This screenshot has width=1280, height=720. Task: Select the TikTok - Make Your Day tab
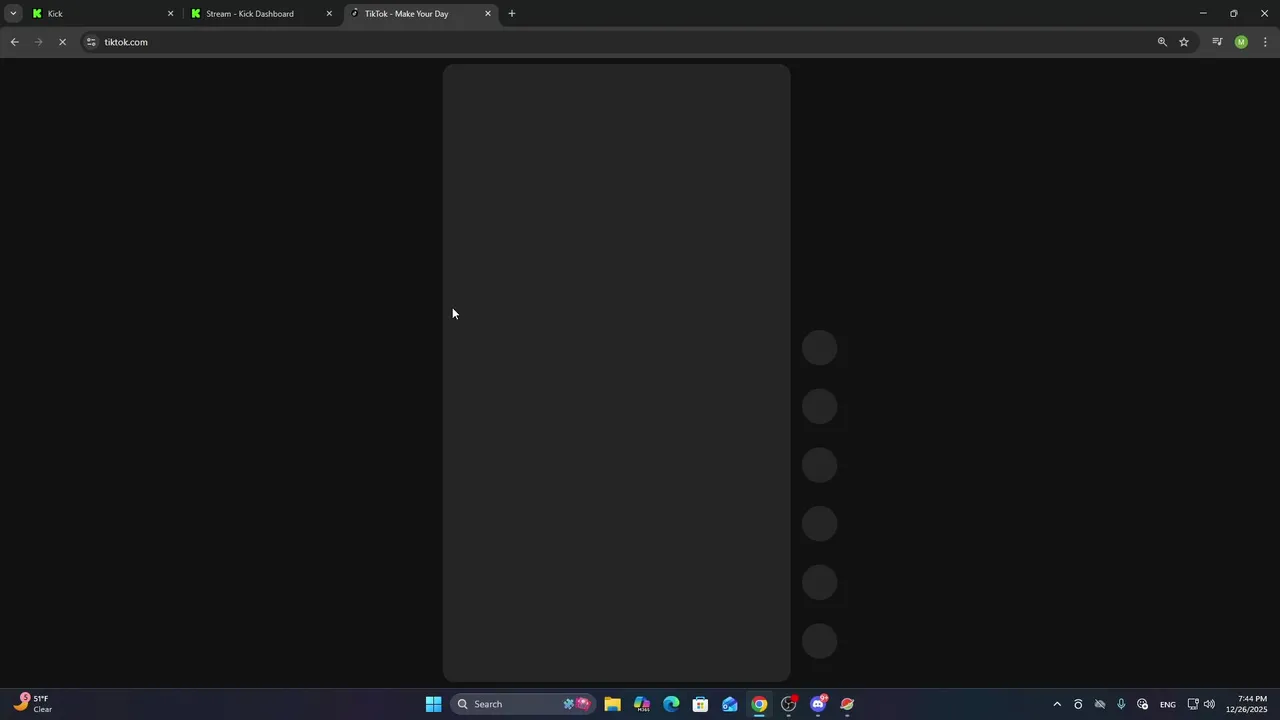point(421,14)
